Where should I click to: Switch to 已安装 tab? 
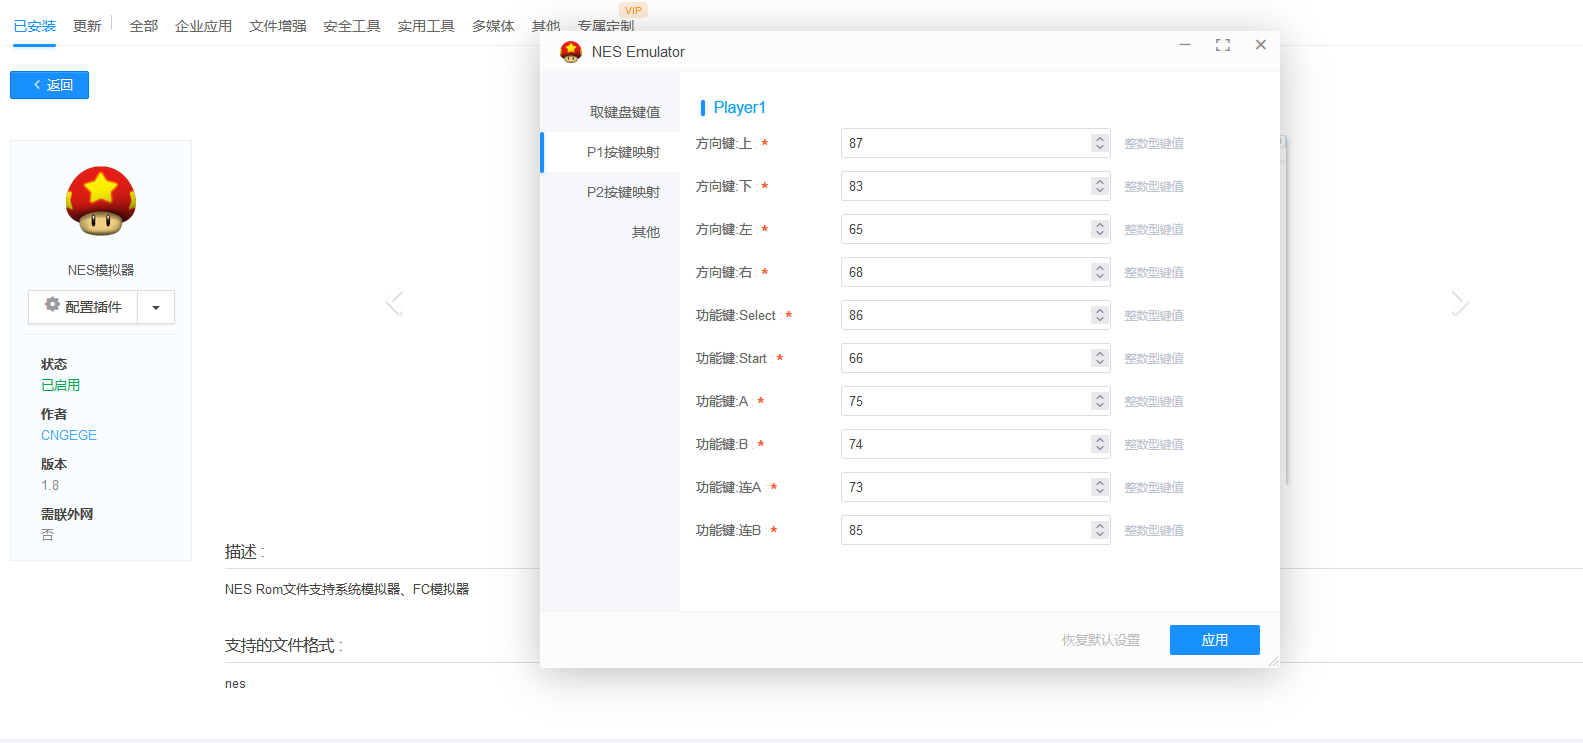point(35,26)
